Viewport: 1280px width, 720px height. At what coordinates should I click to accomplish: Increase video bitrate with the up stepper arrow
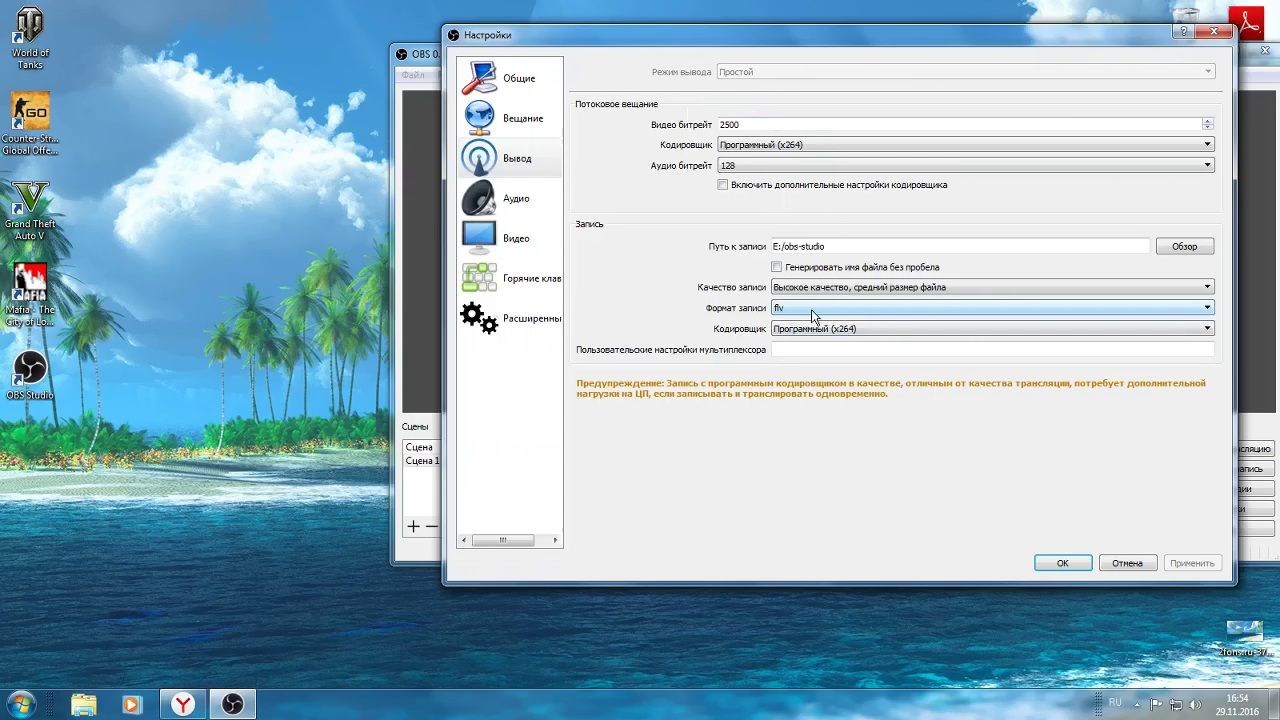tap(1208, 121)
